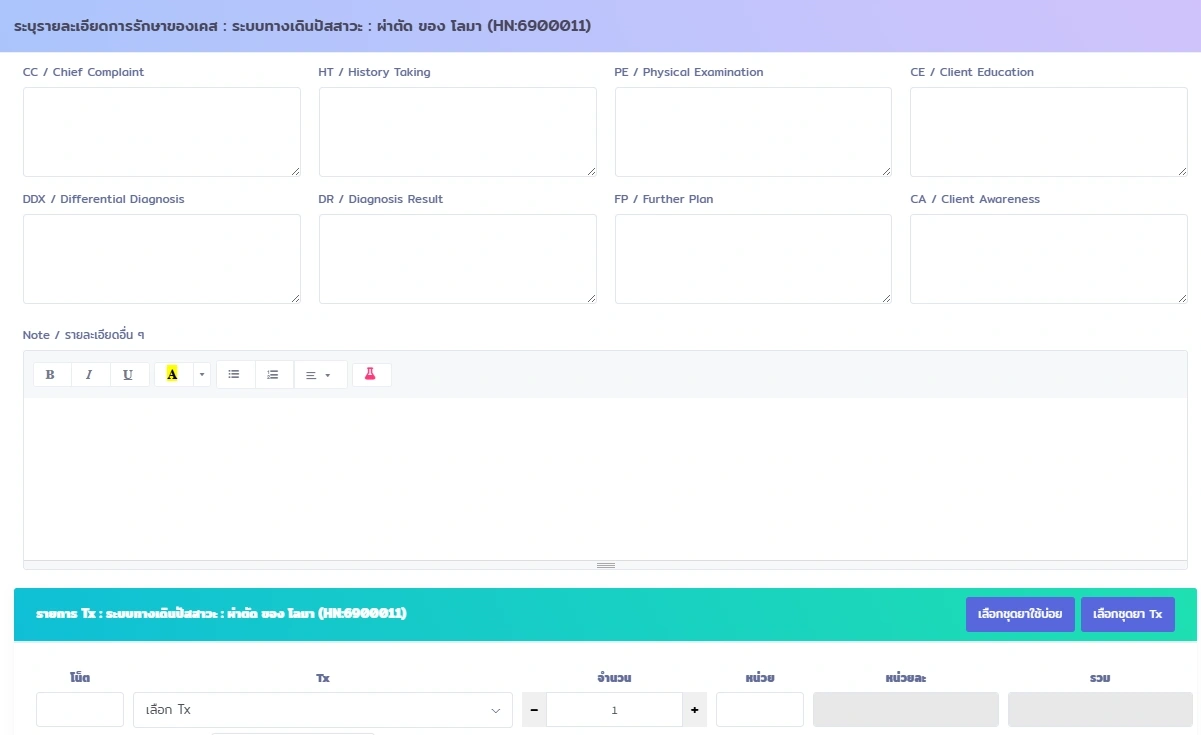Toggle italic formatting in Note editor

(x=89, y=375)
